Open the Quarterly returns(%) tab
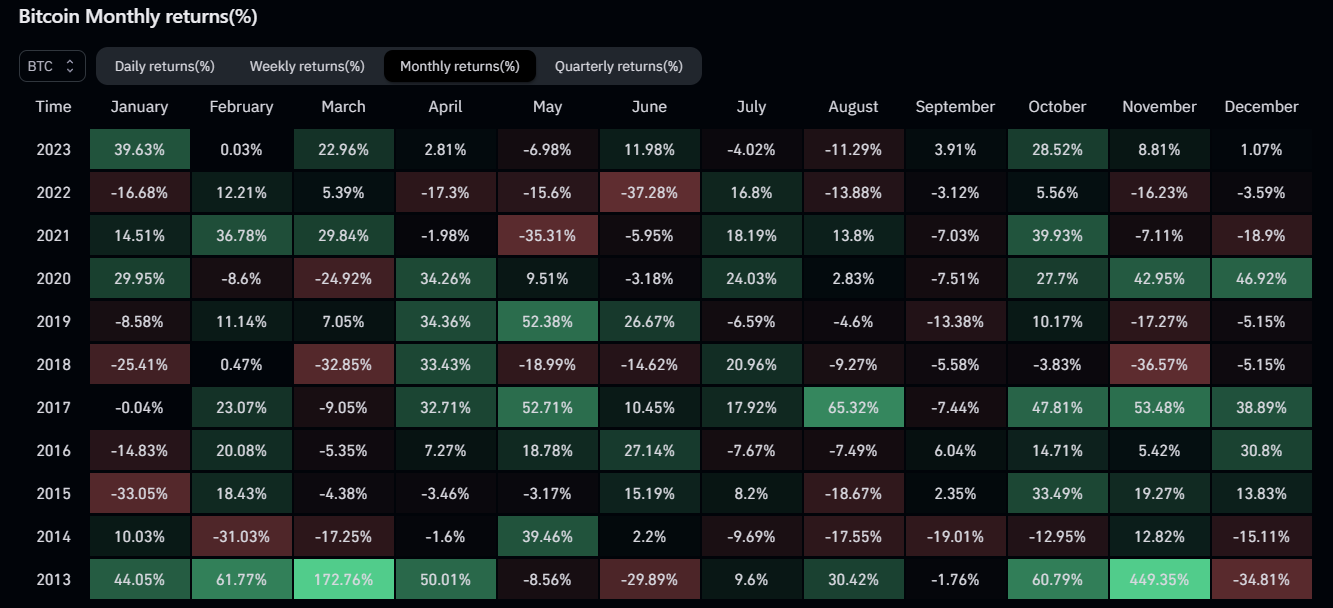This screenshot has height=608, width=1333. coord(619,66)
